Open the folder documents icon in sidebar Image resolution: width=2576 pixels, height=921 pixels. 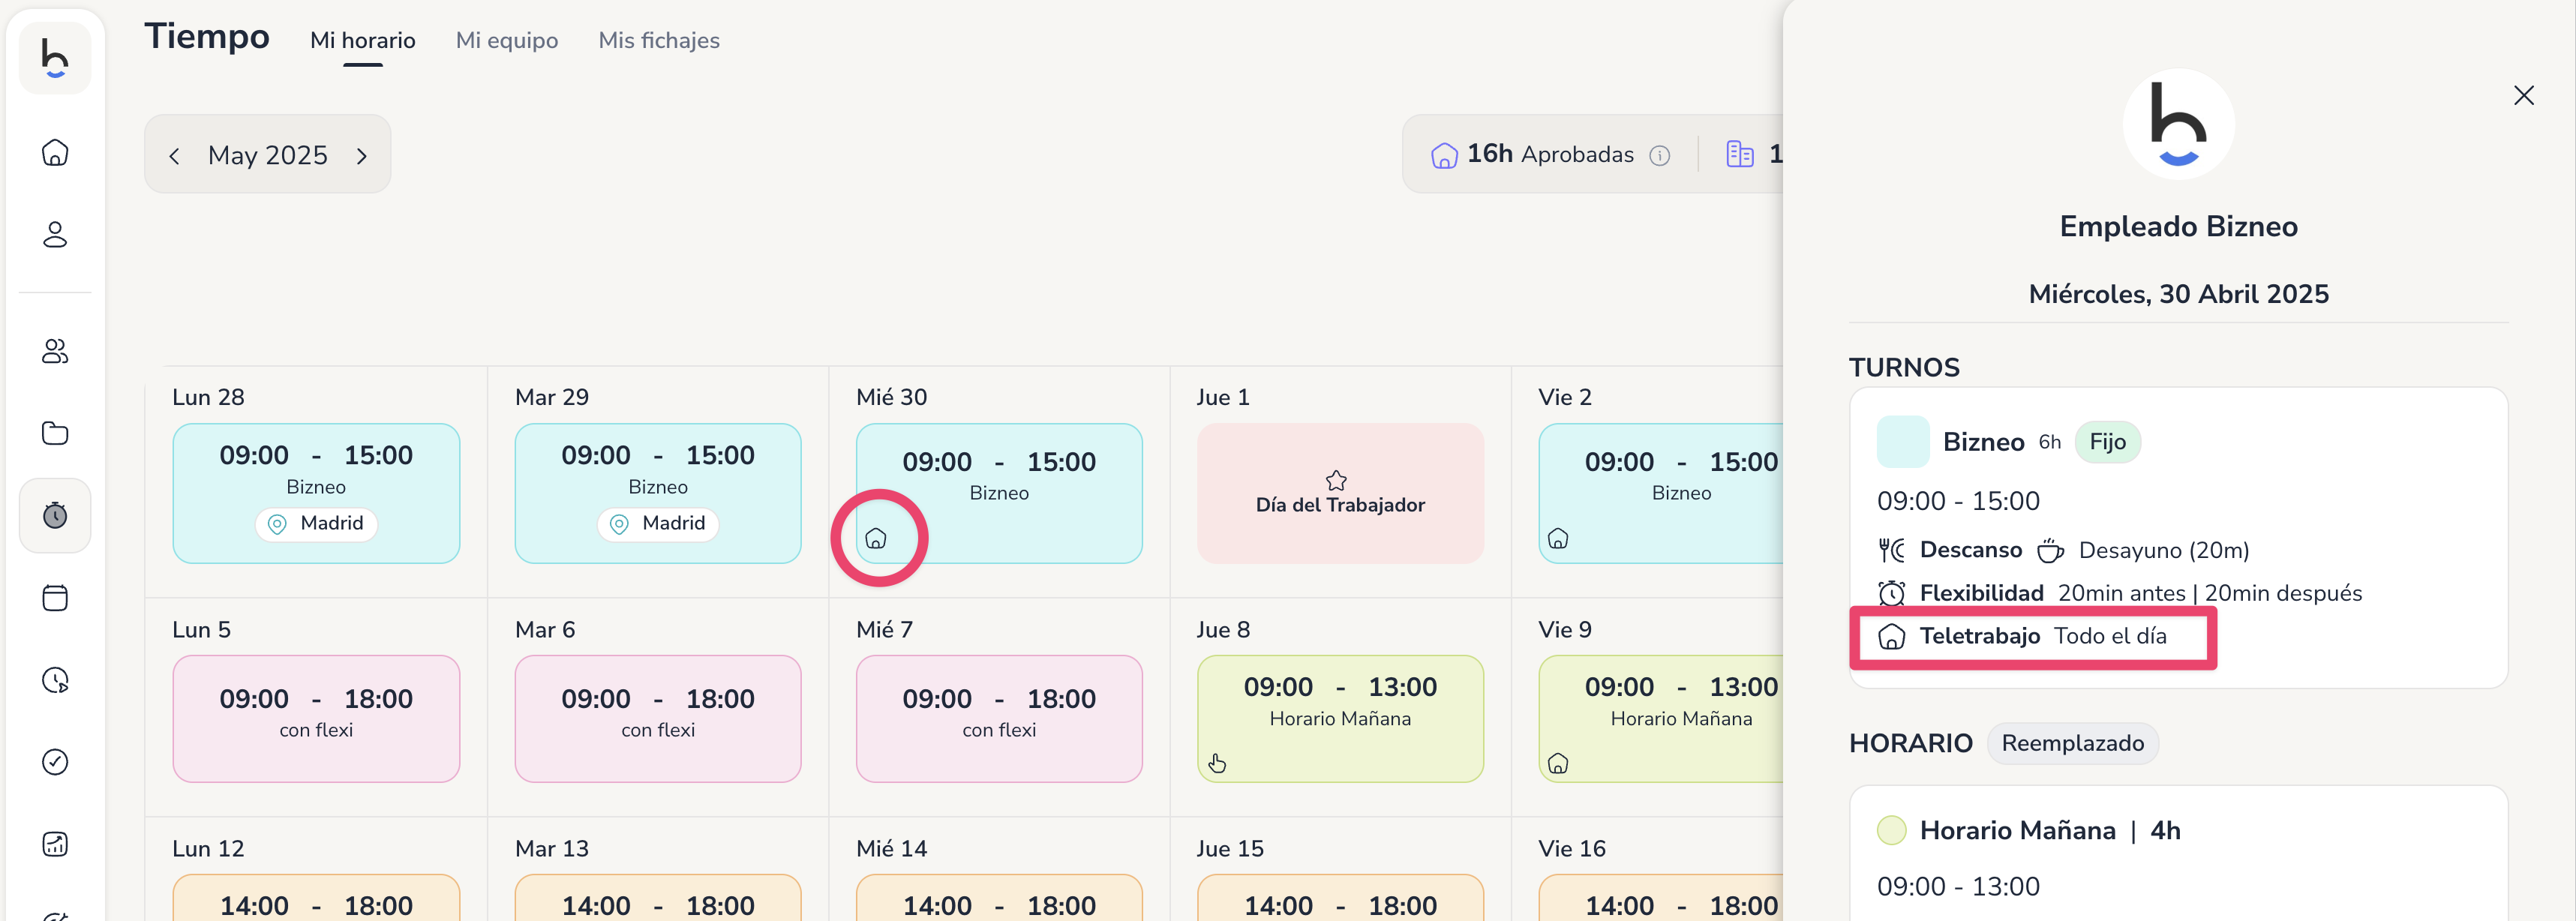[x=55, y=433]
